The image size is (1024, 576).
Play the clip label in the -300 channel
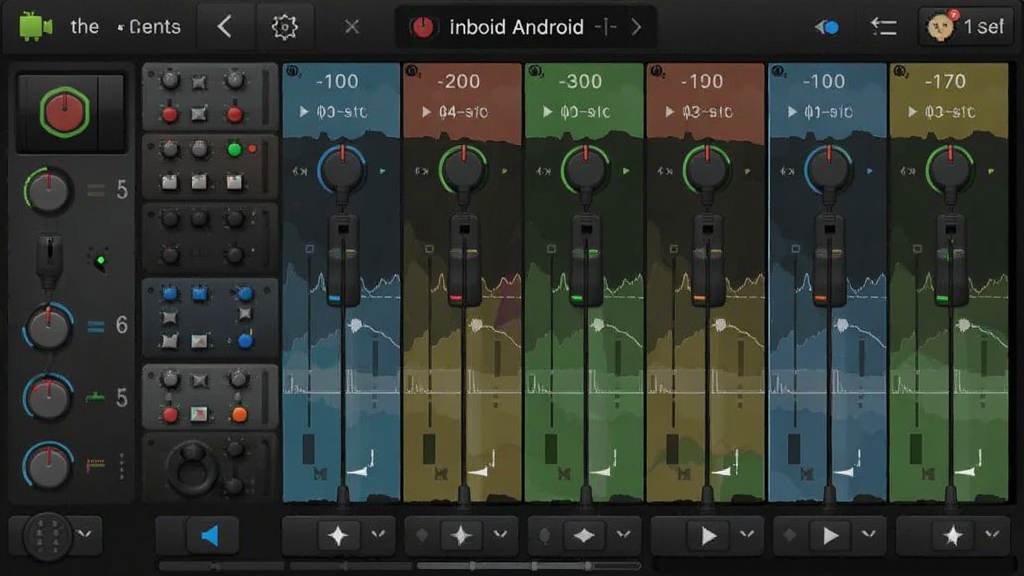(577, 112)
